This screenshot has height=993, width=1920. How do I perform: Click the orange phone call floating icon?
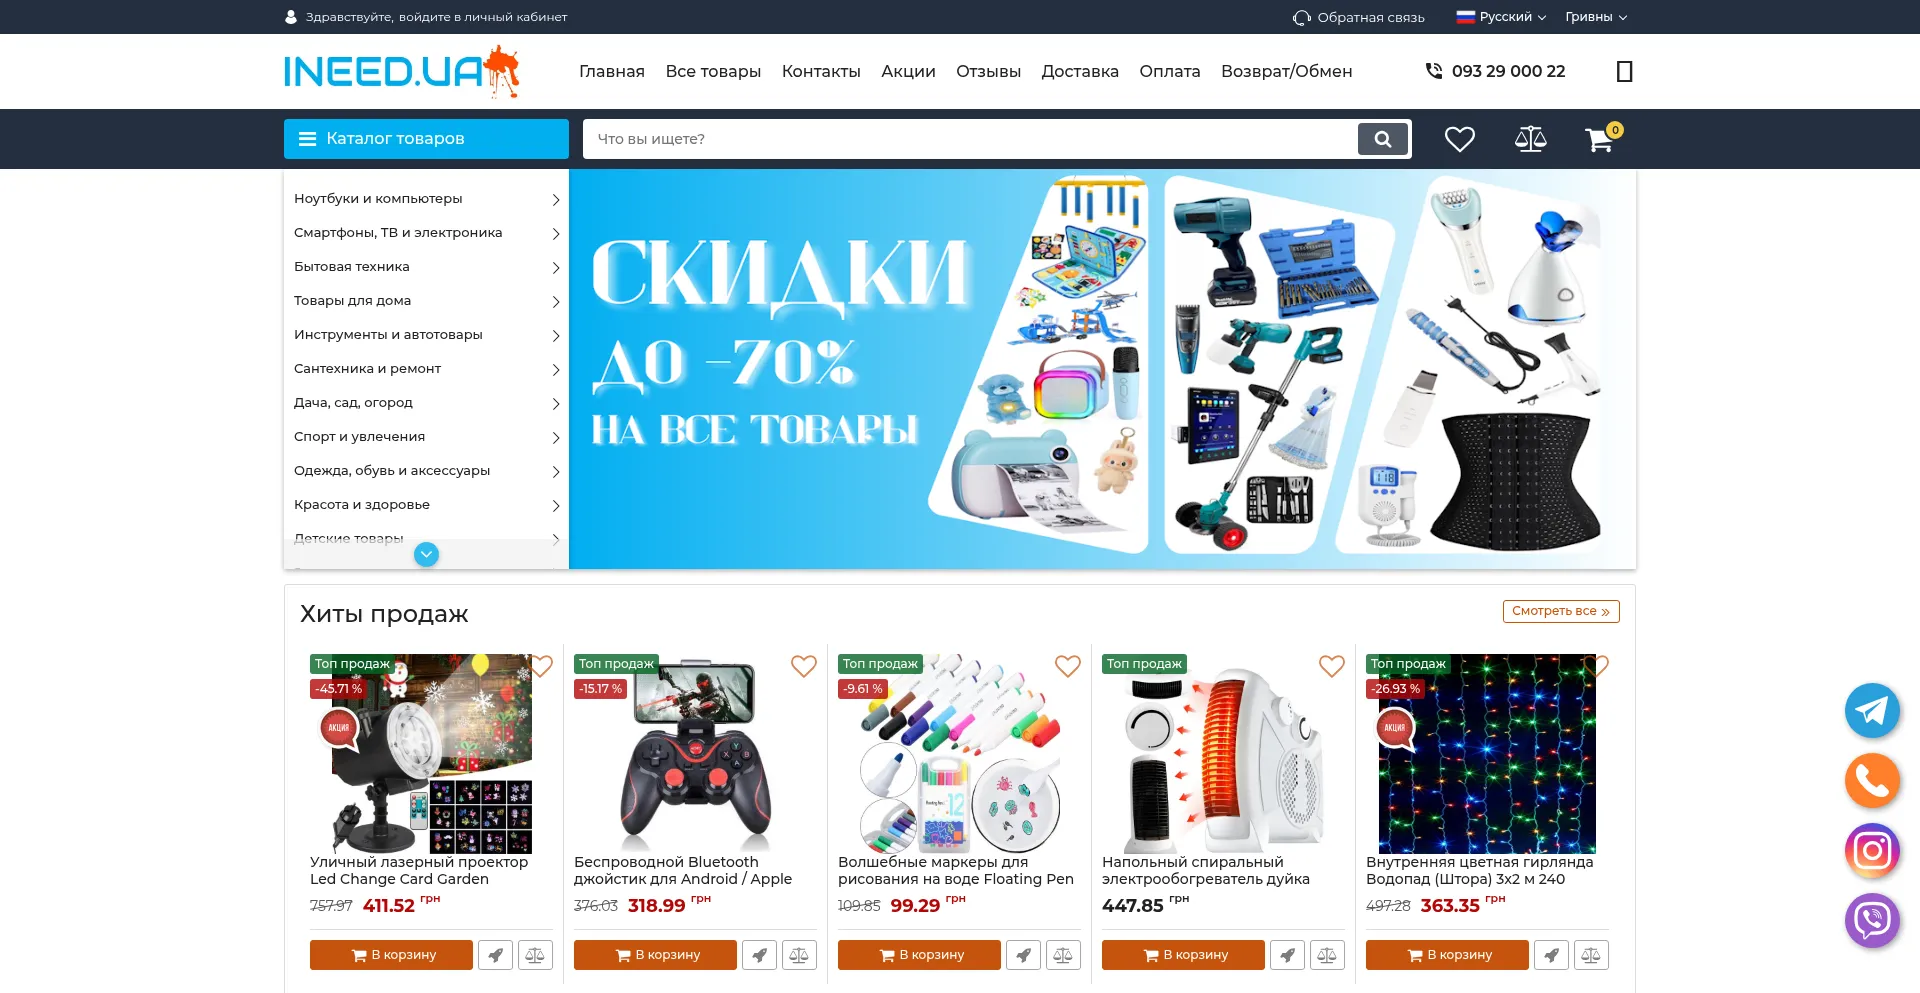pyautogui.click(x=1872, y=780)
